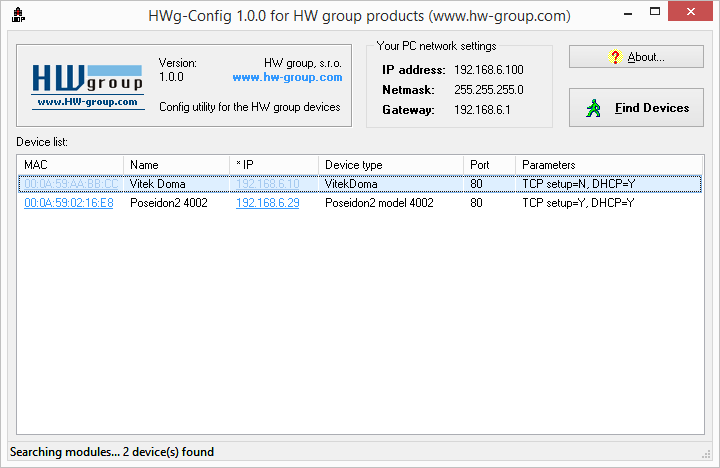This screenshot has height=468, width=720.
Task: Click TCP setup=N, DHCP=Y parameters cell
Action: 579,184
